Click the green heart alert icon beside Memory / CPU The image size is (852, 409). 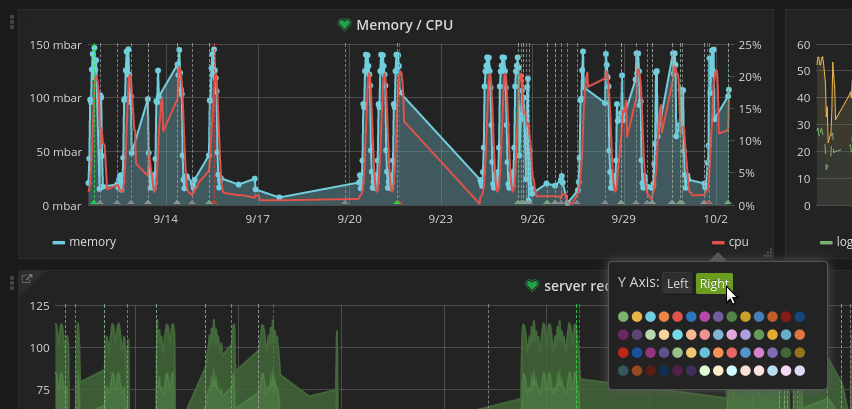[344, 25]
